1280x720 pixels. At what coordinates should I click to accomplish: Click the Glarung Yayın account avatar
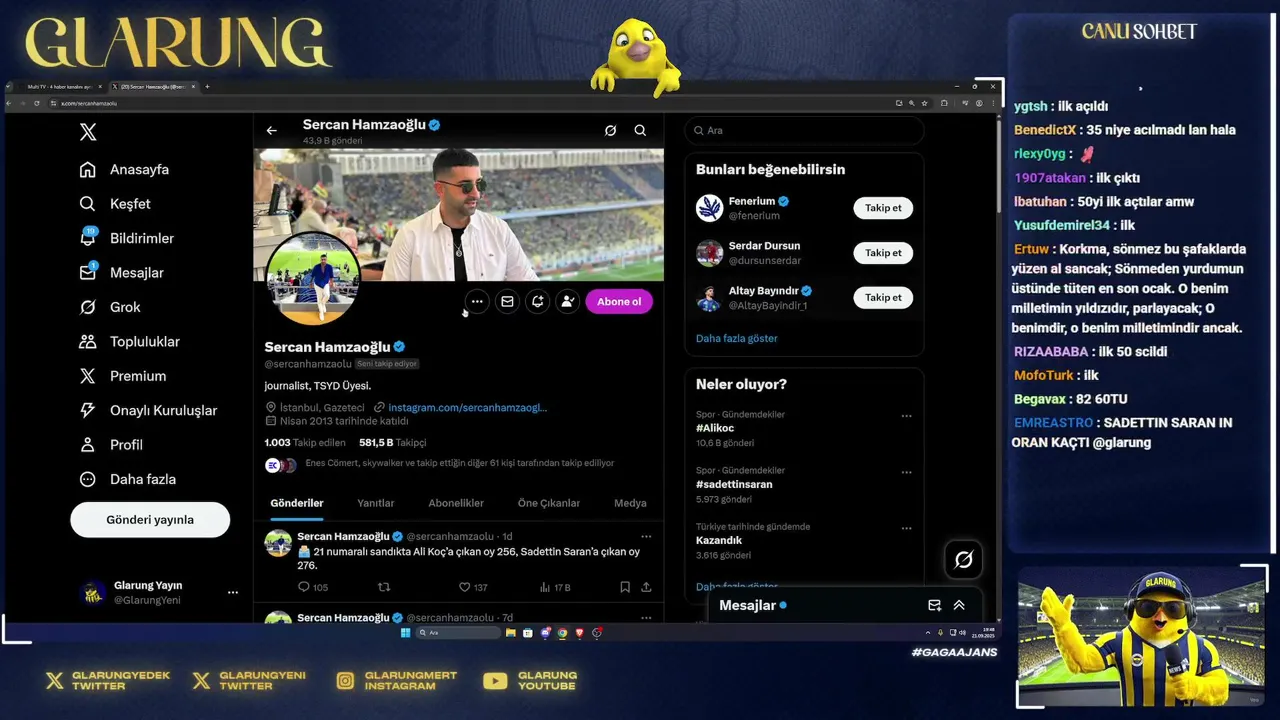point(93,593)
